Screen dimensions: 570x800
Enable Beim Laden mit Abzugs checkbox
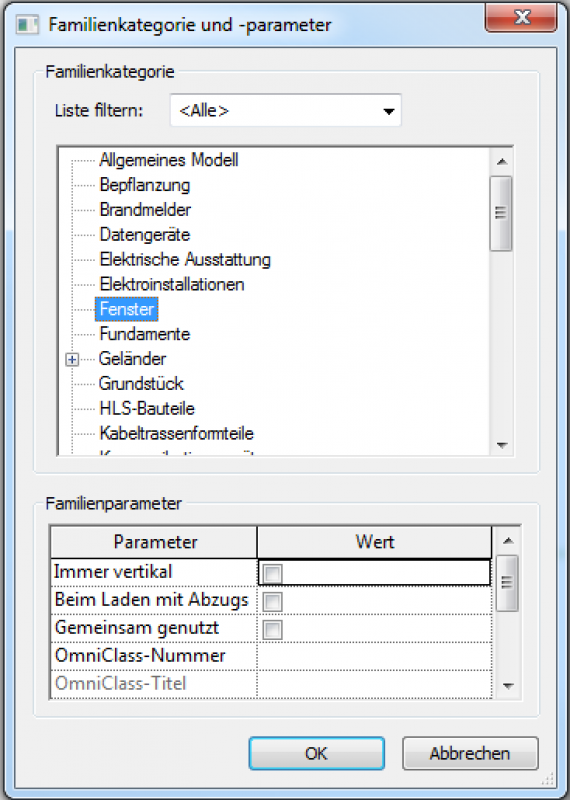click(x=272, y=602)
